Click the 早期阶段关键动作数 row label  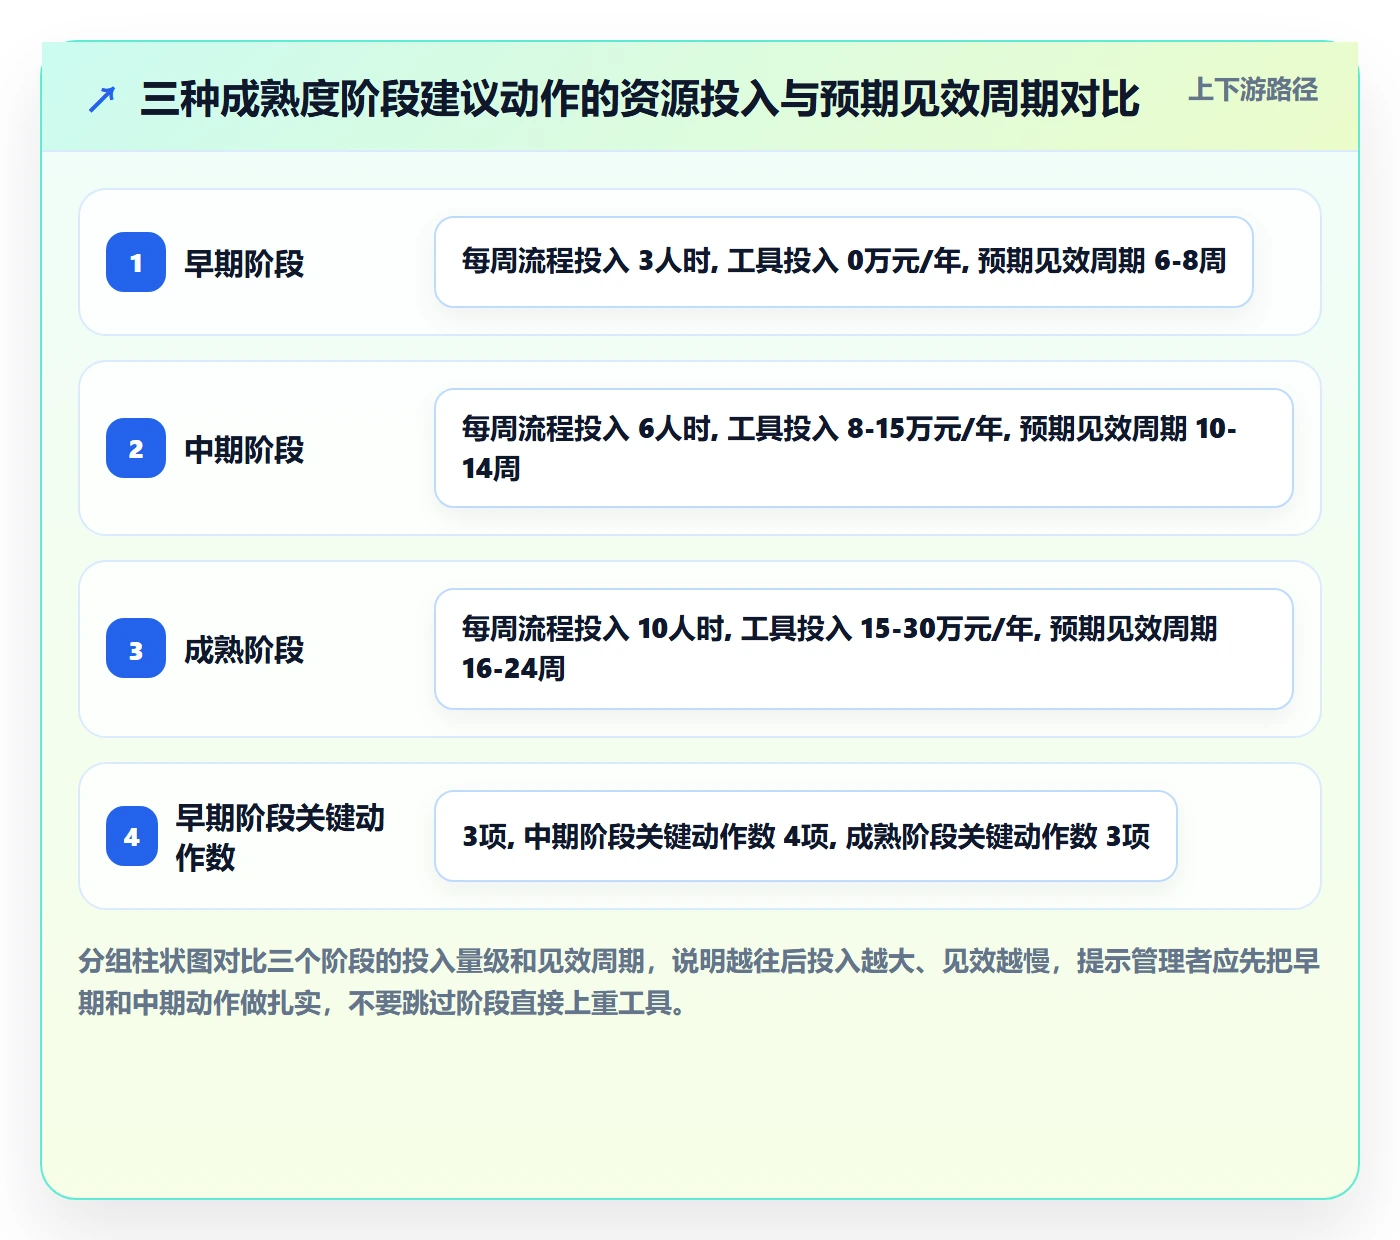coord(280,837)
